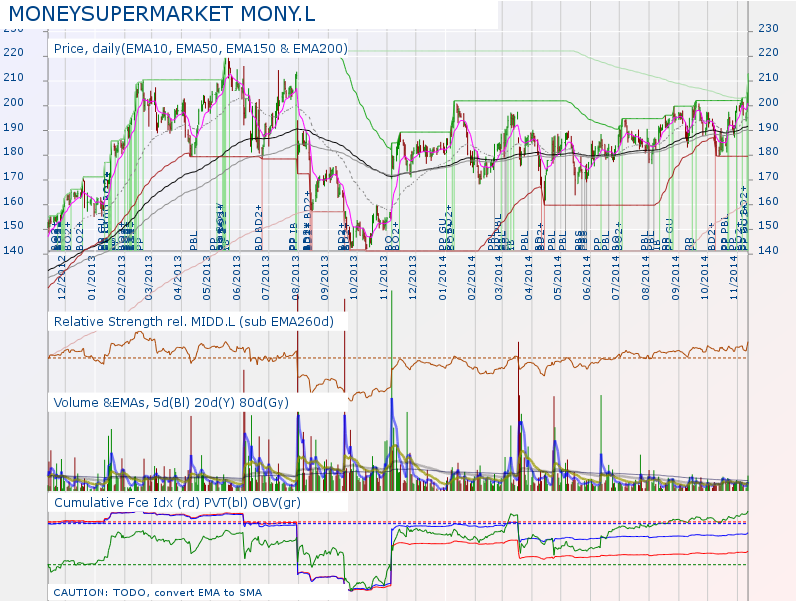Viewport: 796px width, 602px height.
Task: Click the 07/2013 date axis label
Action: click(x=266, y=278)
